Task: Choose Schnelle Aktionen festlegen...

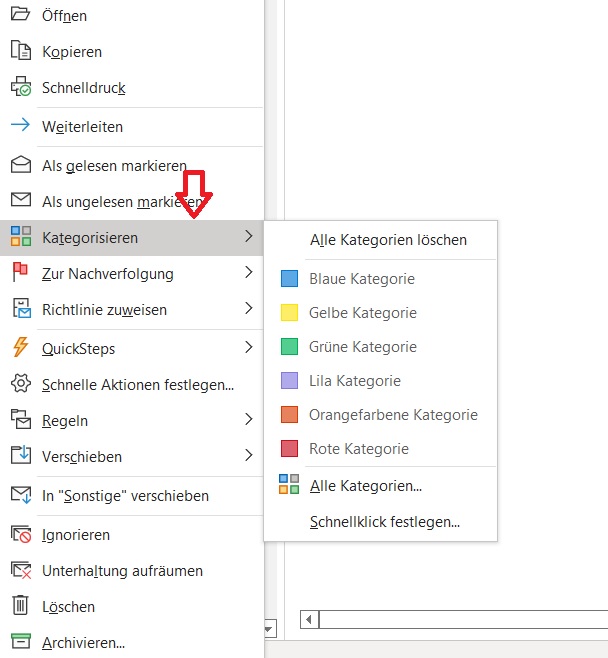Action: (132, 384)
